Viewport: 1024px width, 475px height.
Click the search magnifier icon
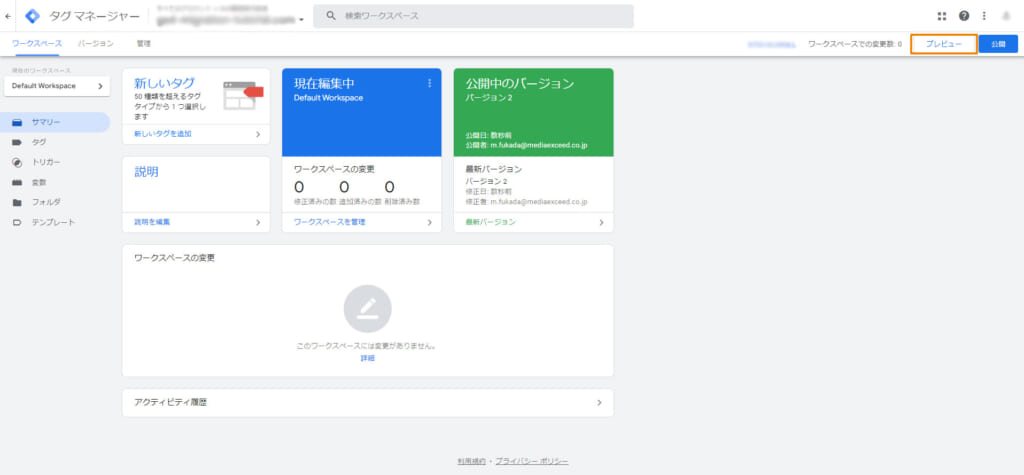click(331, 16)
